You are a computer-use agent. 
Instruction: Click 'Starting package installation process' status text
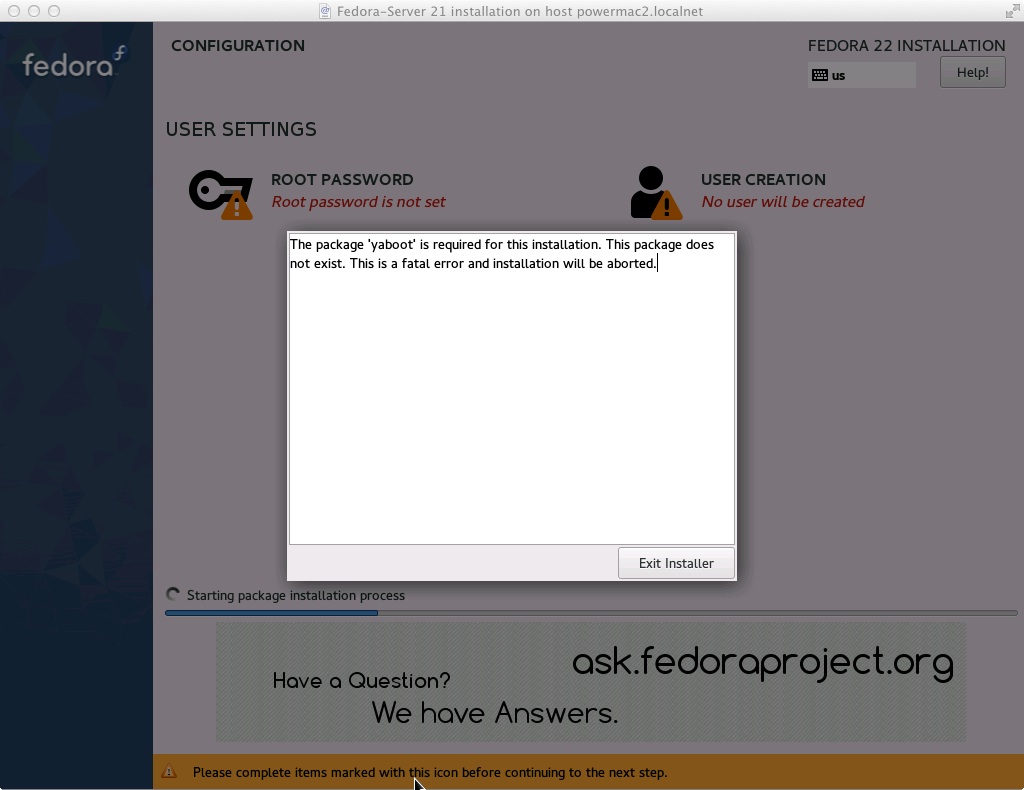[x=296, y=595]
